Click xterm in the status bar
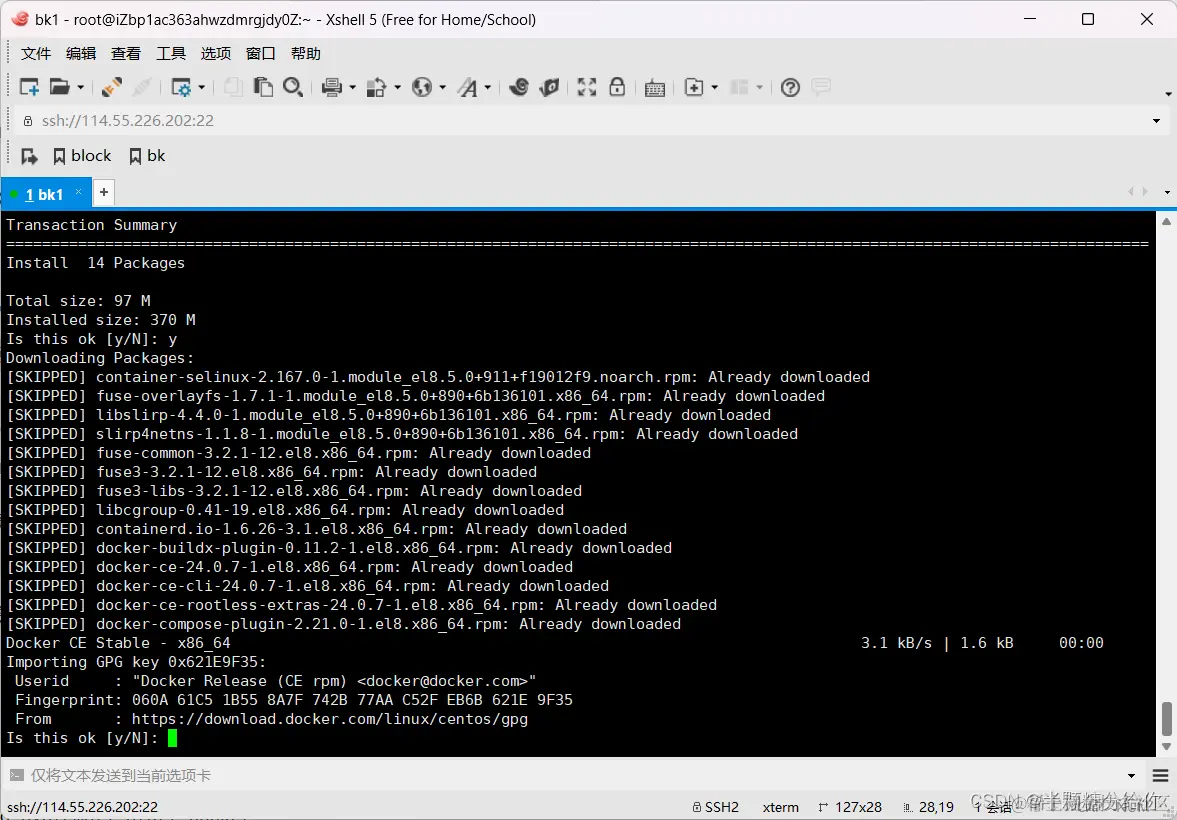The image size is (1177, 820). 781,807
